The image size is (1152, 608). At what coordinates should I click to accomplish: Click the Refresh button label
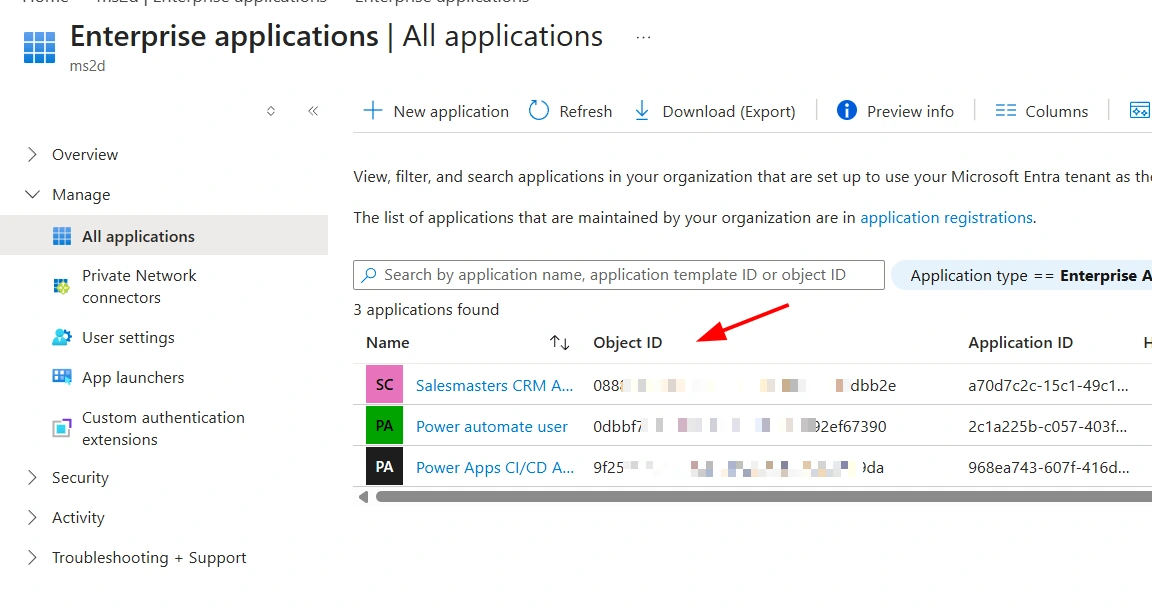point(586,111)
